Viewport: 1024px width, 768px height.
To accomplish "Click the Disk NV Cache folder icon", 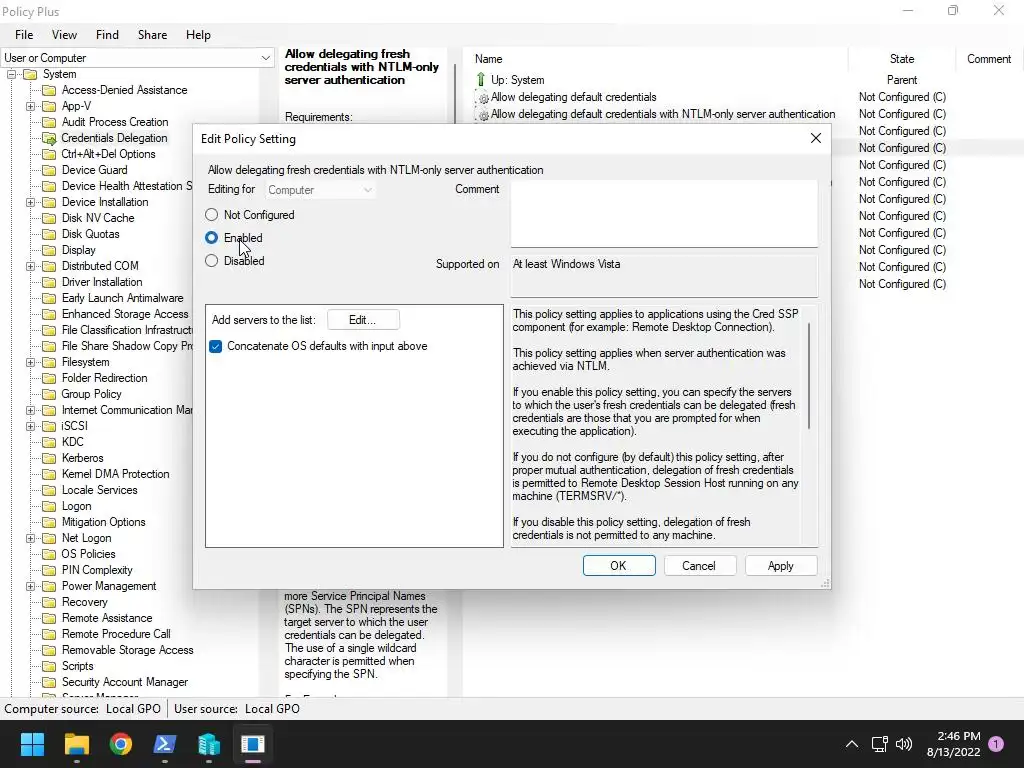I will tap(49, 218).
